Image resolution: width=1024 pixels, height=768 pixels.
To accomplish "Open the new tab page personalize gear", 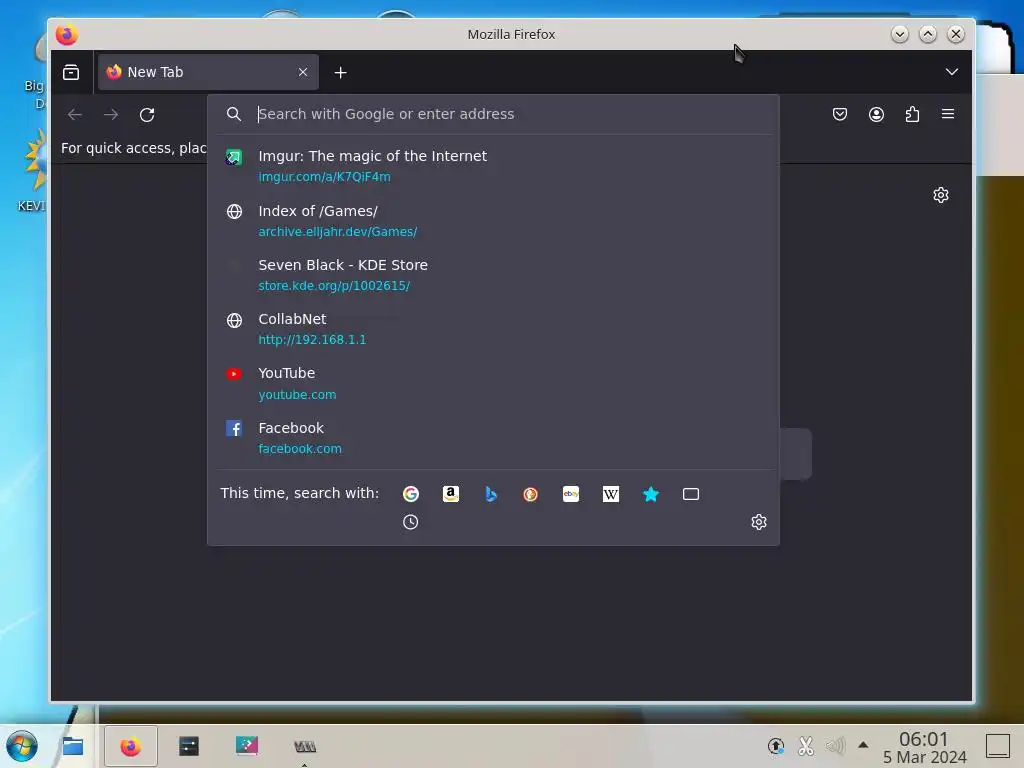I will click(941, 195).
